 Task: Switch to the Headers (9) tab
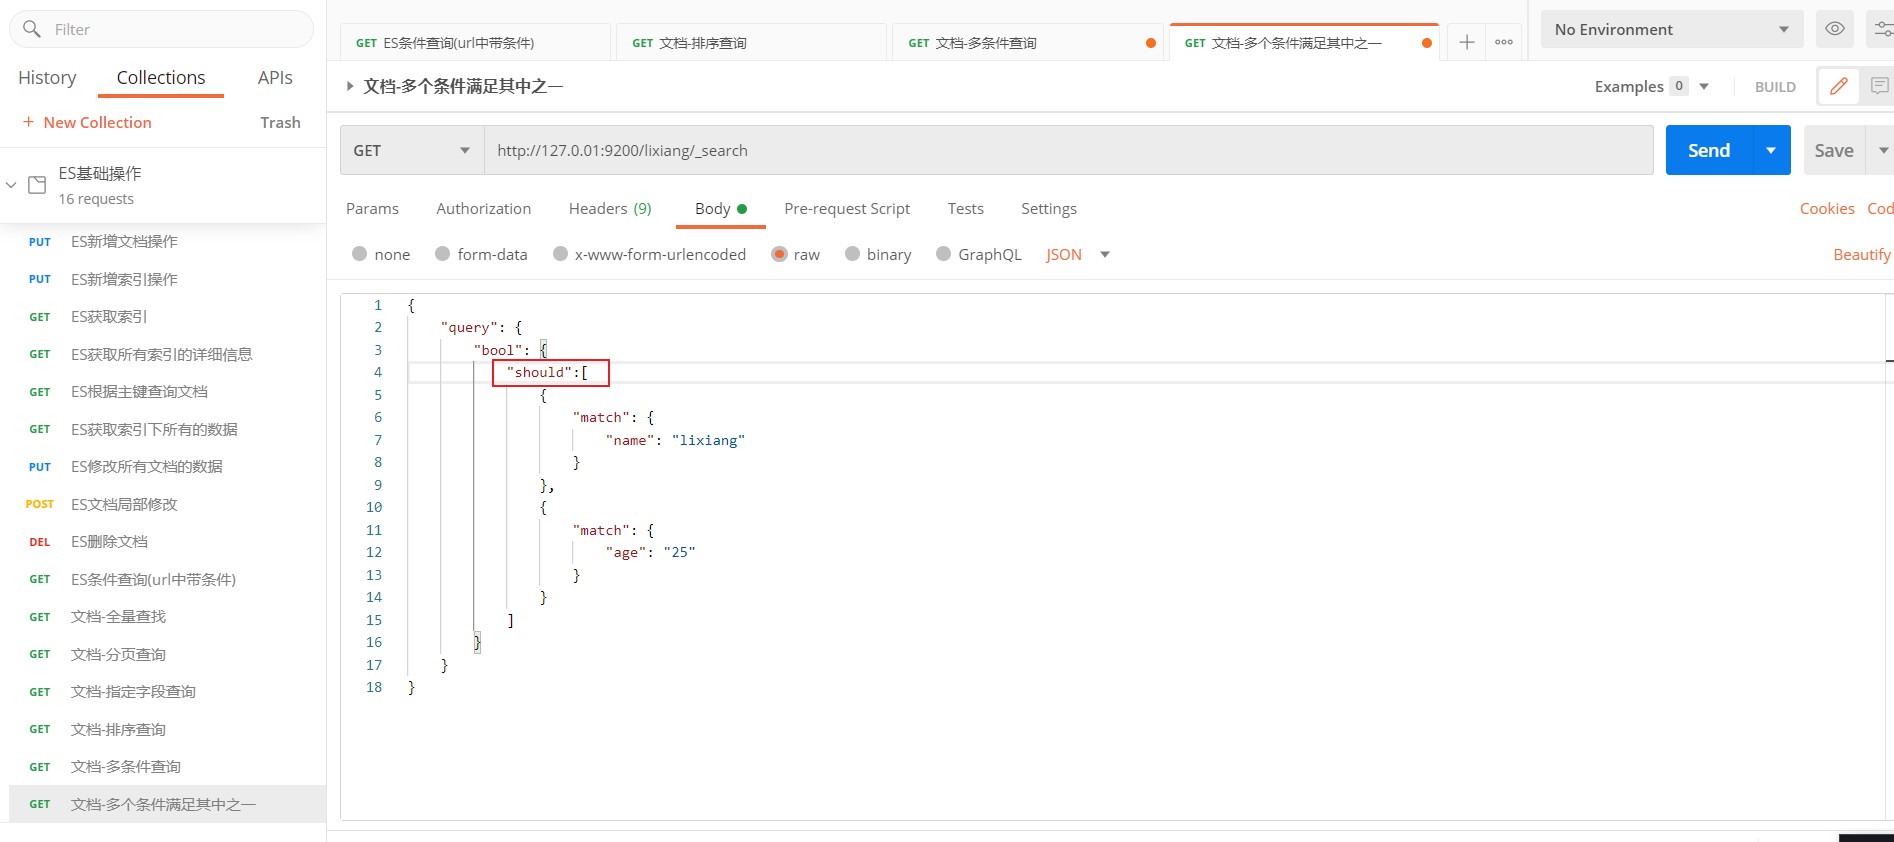610,208
